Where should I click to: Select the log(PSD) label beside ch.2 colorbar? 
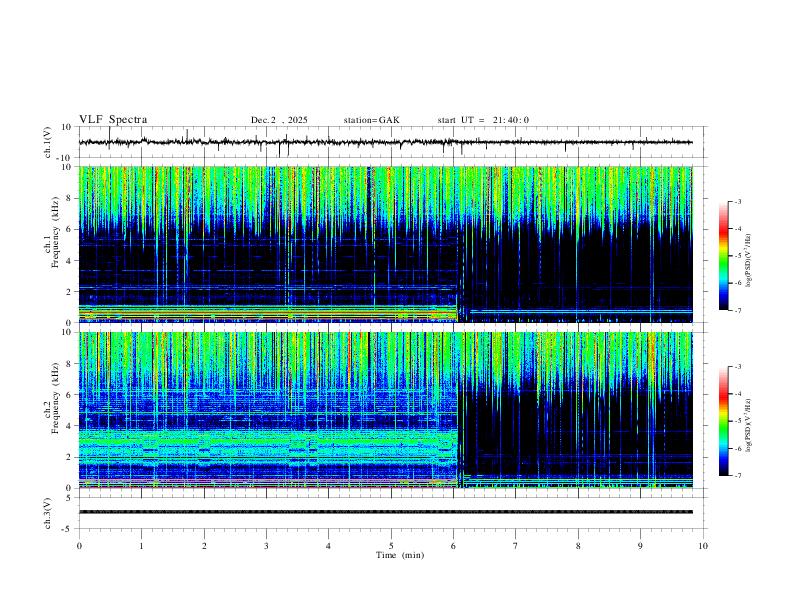(748, 425)
